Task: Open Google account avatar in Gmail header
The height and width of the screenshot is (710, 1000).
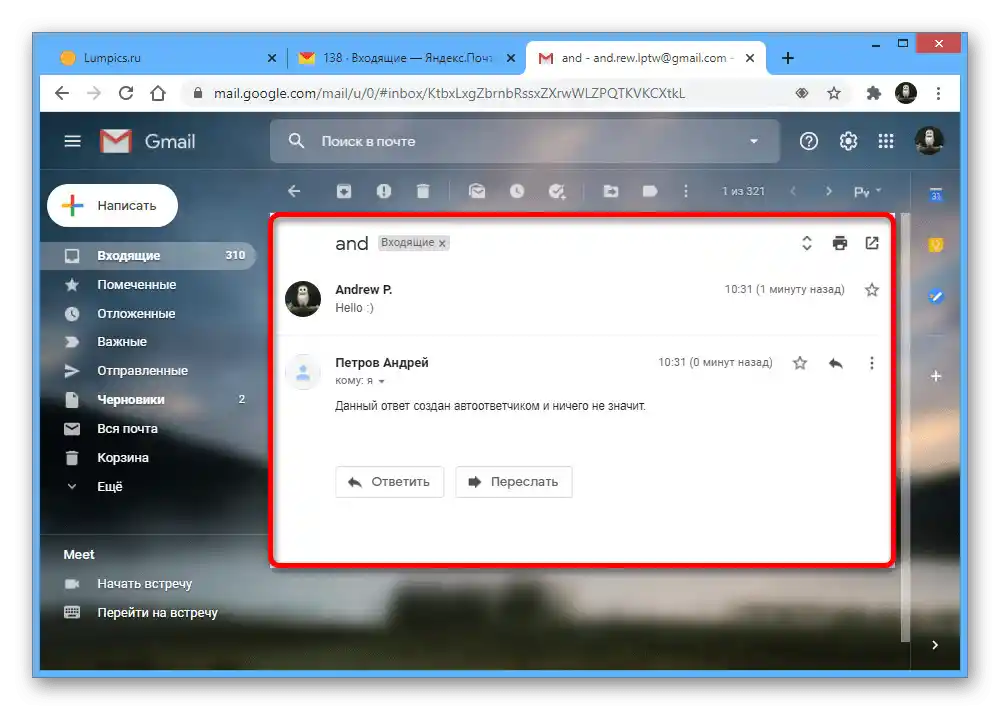Action: click(929, 141)
